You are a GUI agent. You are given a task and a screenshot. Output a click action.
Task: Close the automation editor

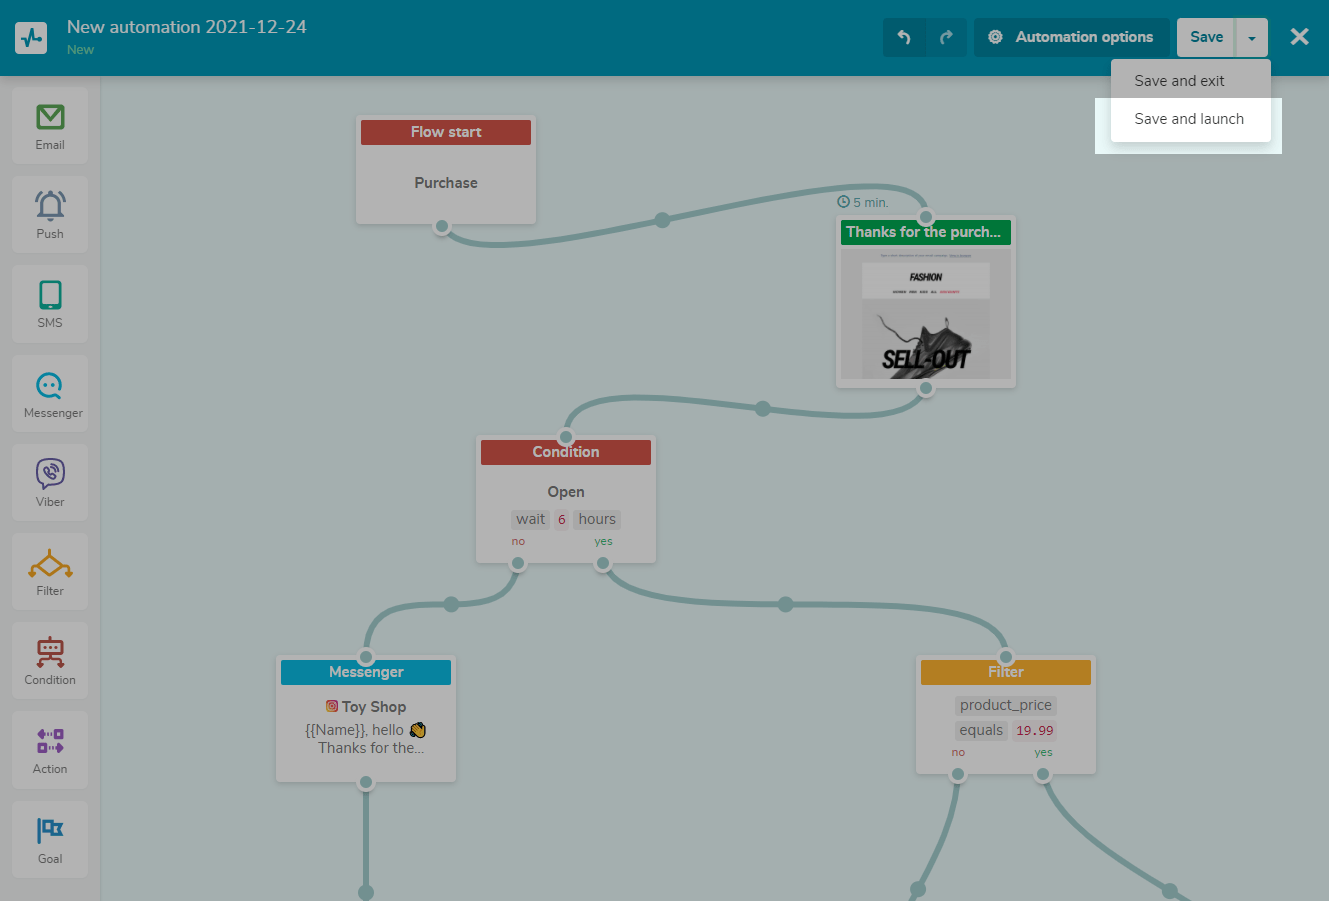pyautogui.click(x=1299, y=37)
